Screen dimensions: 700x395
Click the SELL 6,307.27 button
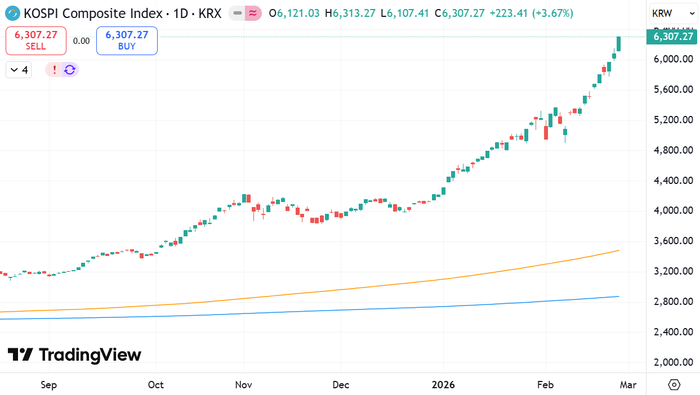(x=36, y=41)
